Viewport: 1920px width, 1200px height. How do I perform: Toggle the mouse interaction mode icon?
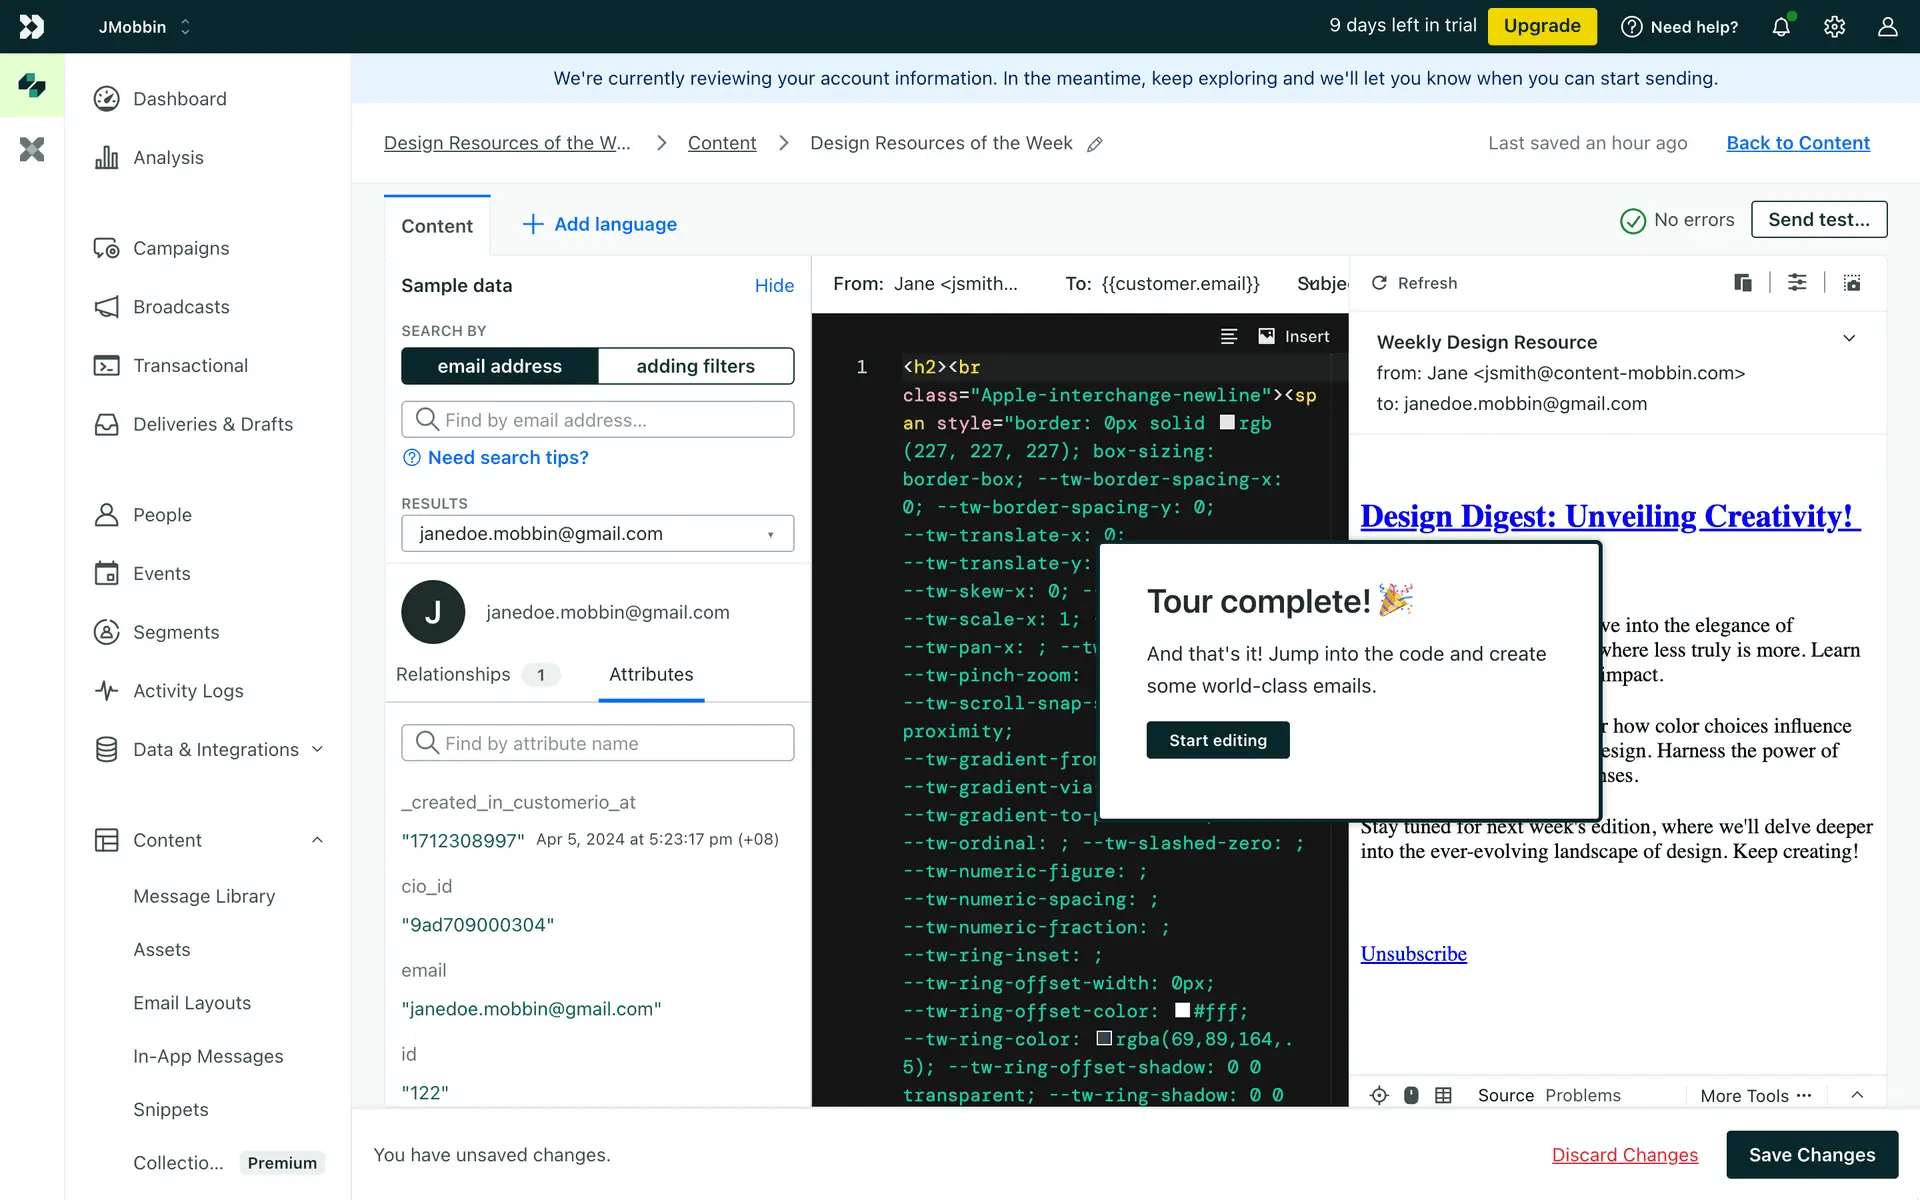point(1411,1095)
